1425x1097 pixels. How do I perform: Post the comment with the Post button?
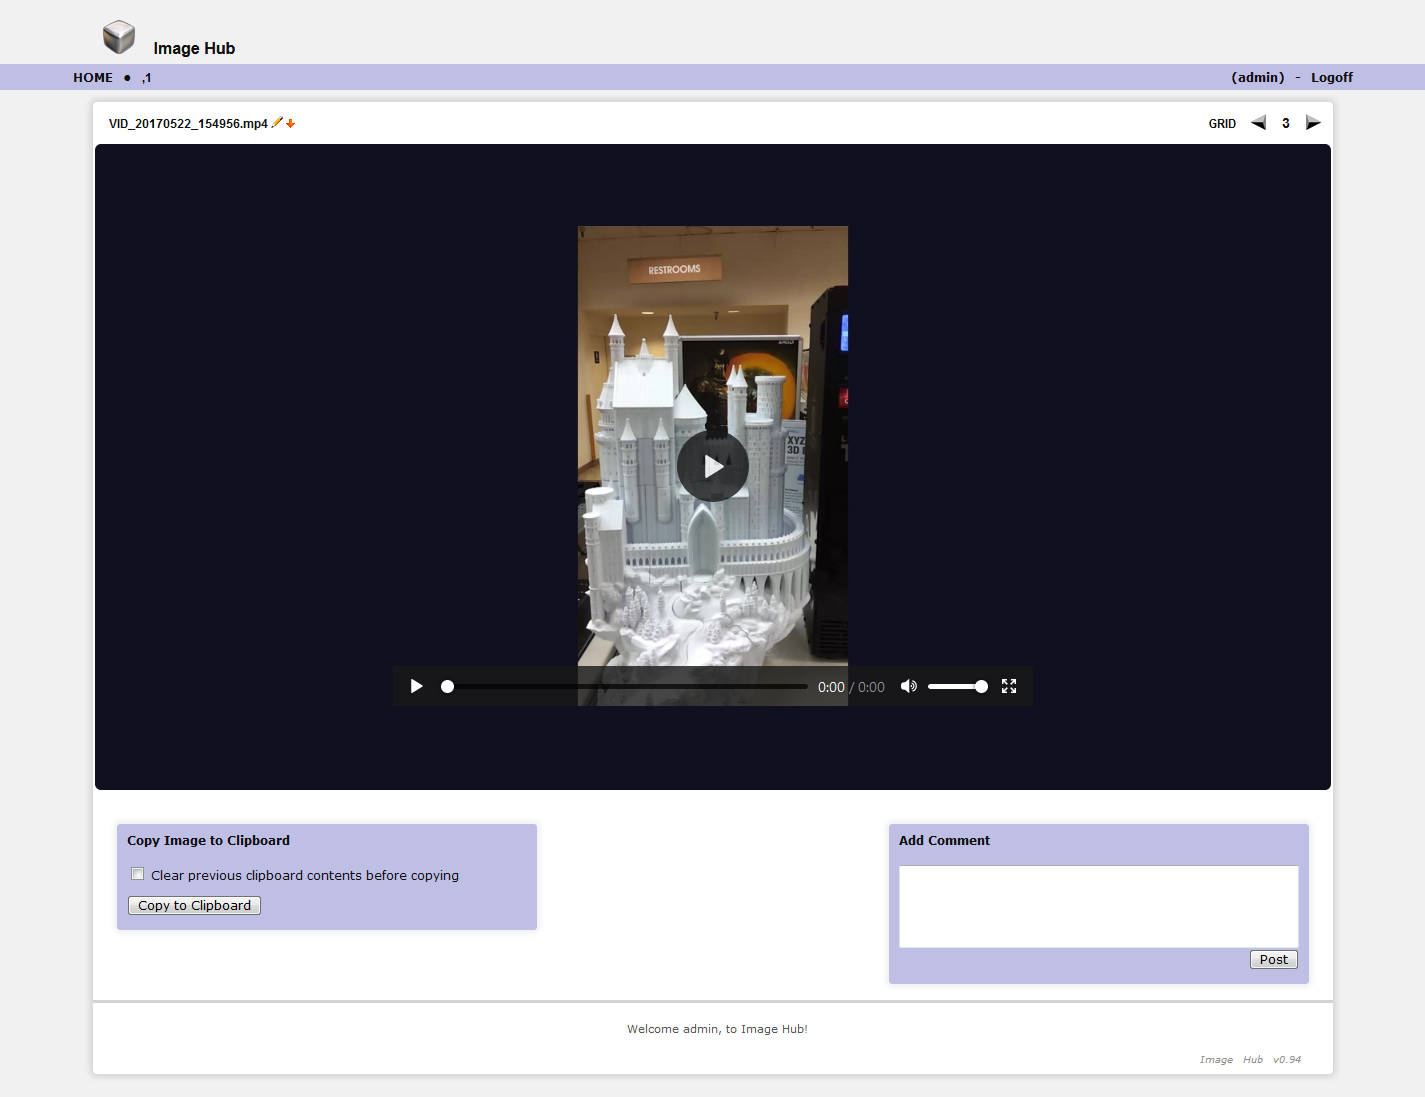(1273, 959)
